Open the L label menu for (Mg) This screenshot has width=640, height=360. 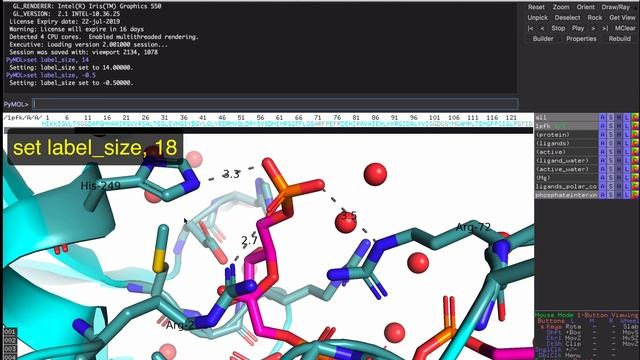tap(627, 178)
